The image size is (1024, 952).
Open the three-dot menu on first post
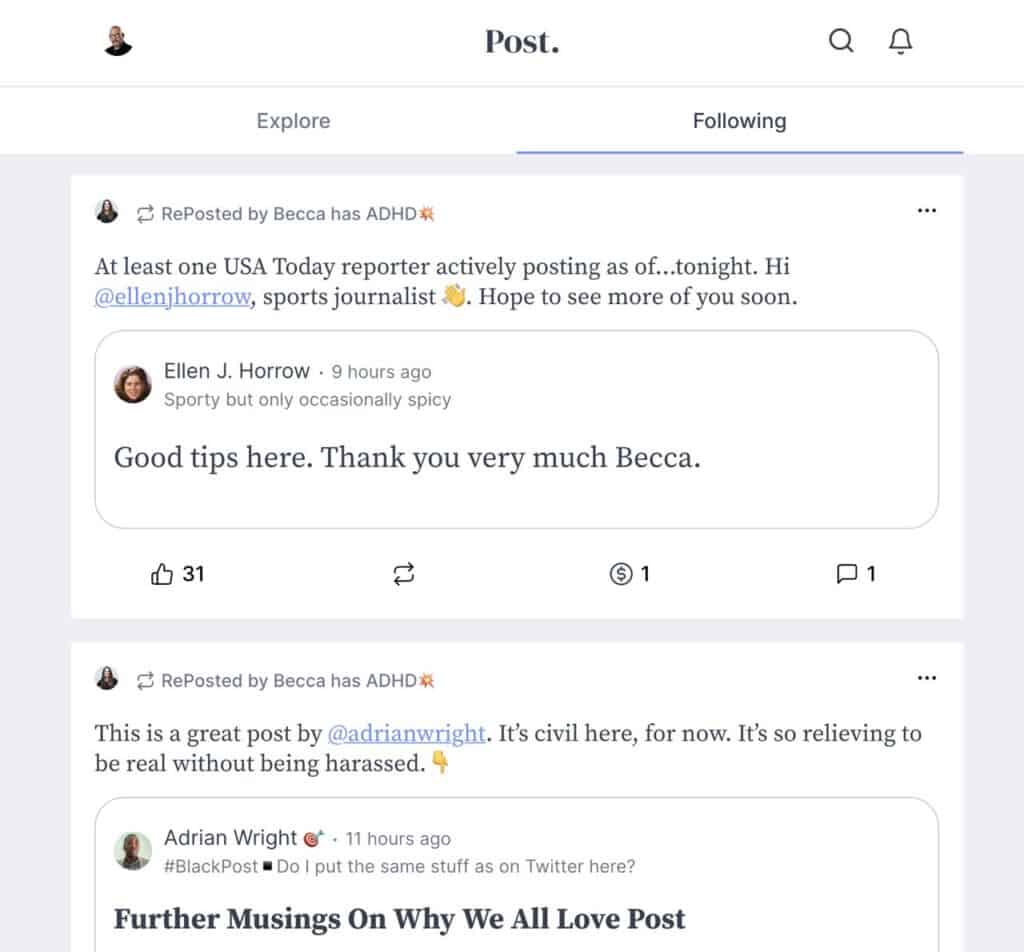(x=927, y=210)
